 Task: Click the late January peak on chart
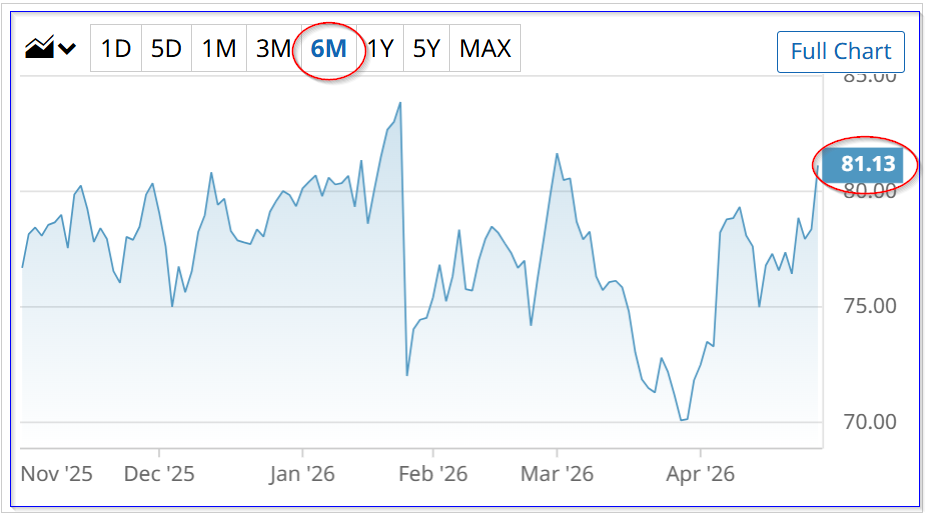coord(401,103)
